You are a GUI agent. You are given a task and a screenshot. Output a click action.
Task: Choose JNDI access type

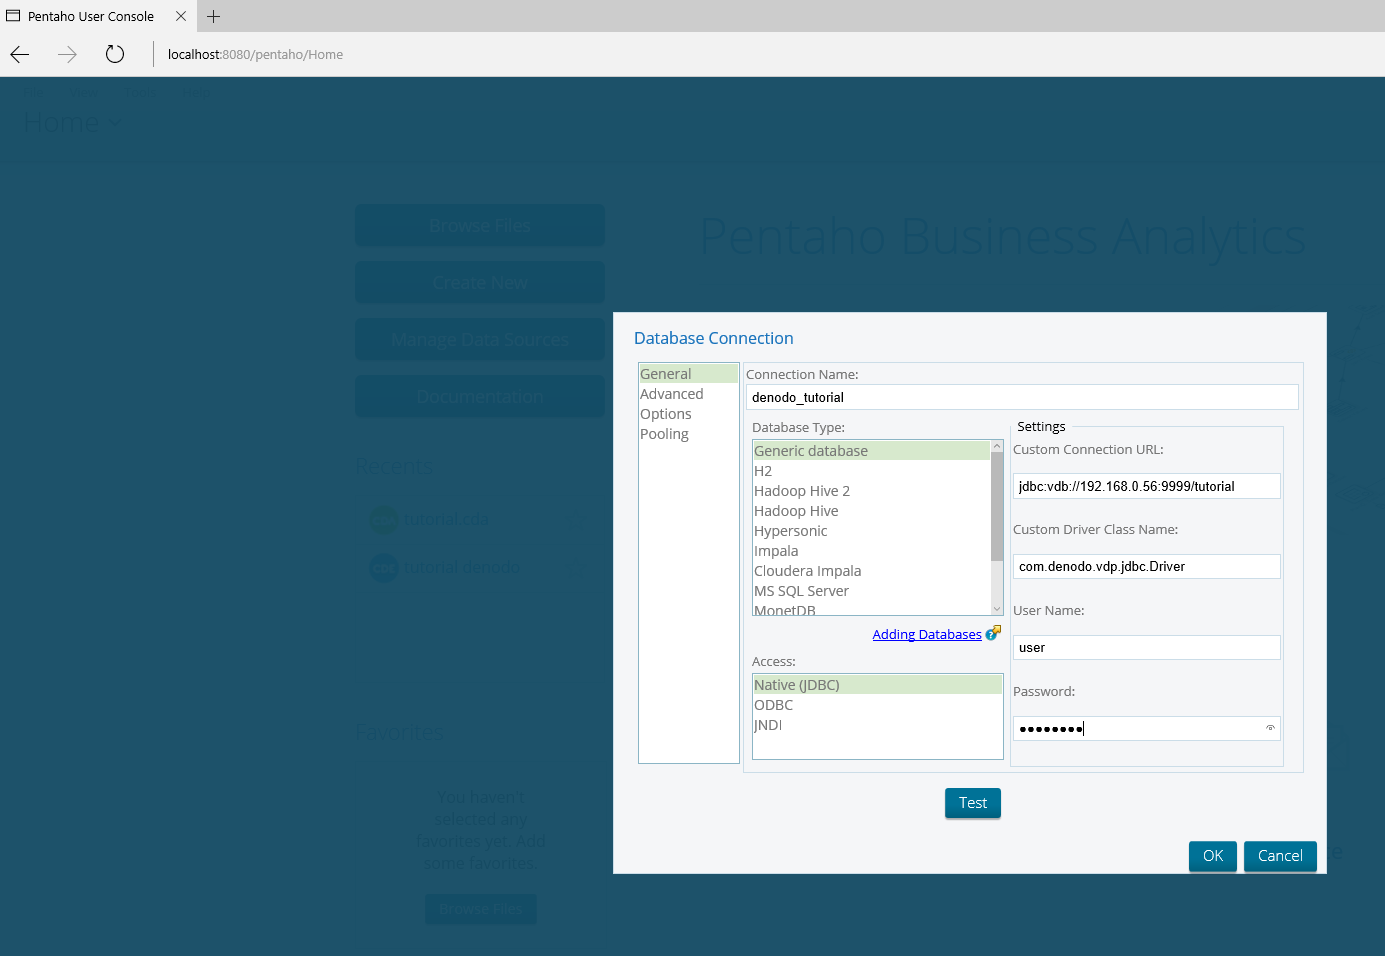(x=877, y=725)
